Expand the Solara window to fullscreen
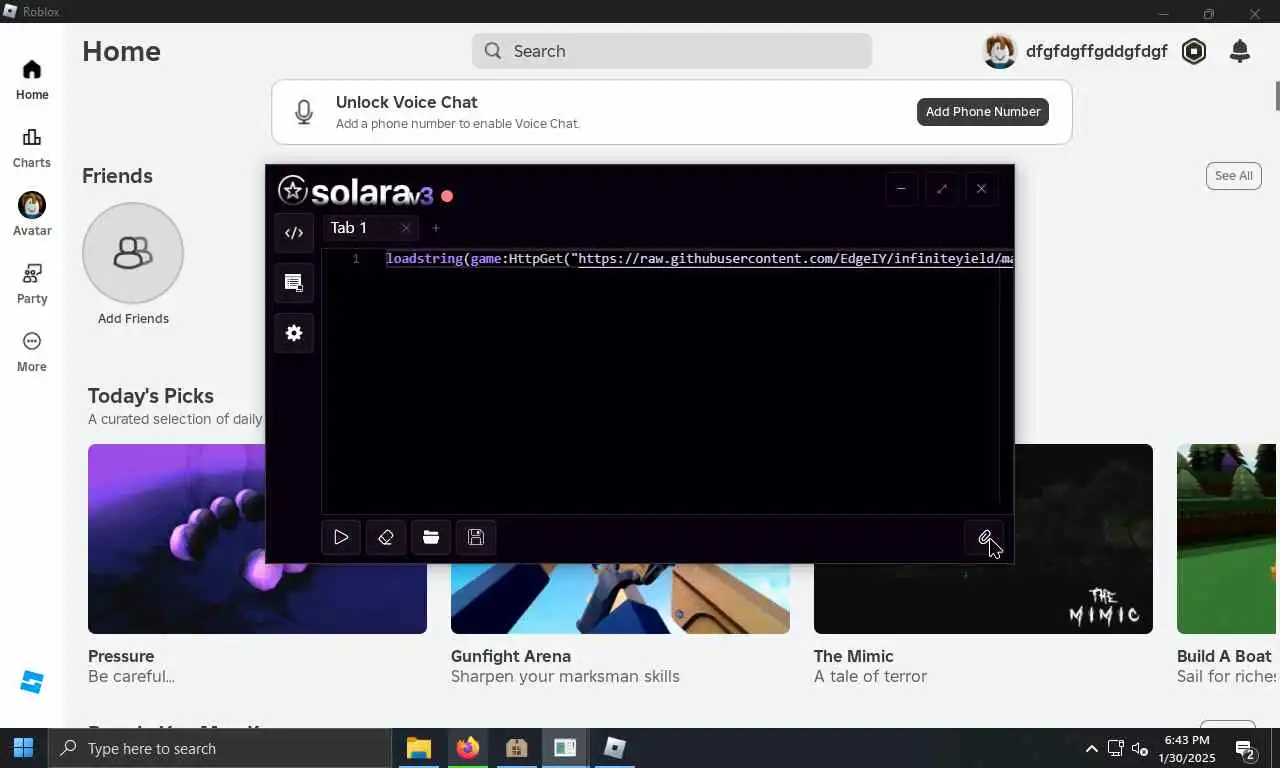The image size is (1280, 768). 941,189
